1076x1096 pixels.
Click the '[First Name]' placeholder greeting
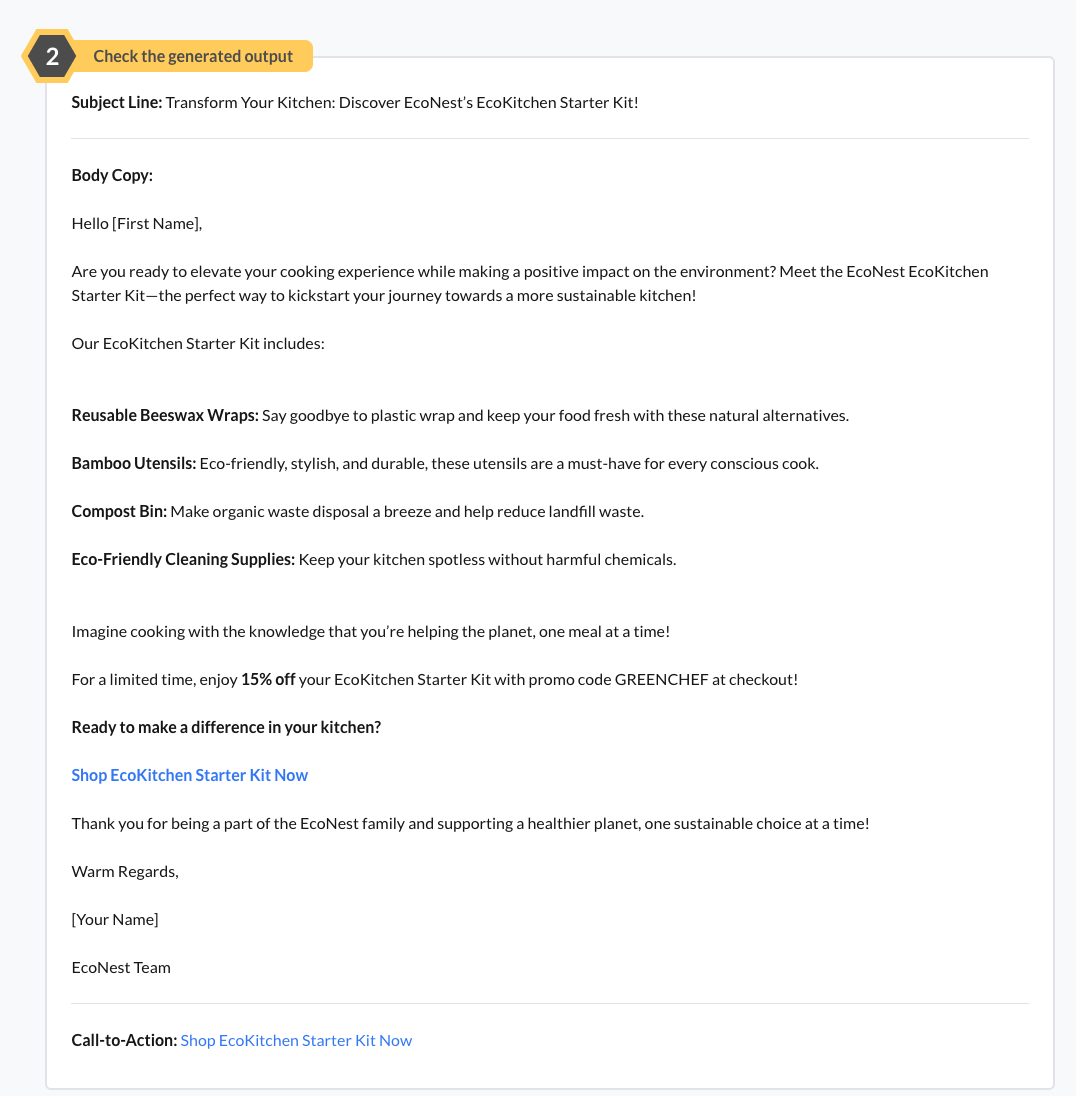point(156,223)
